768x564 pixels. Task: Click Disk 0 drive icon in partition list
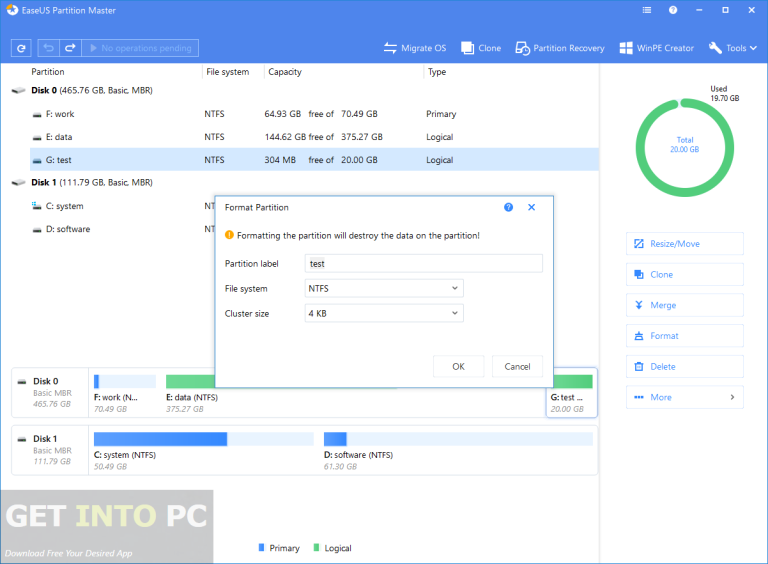[x=18, y=91]
